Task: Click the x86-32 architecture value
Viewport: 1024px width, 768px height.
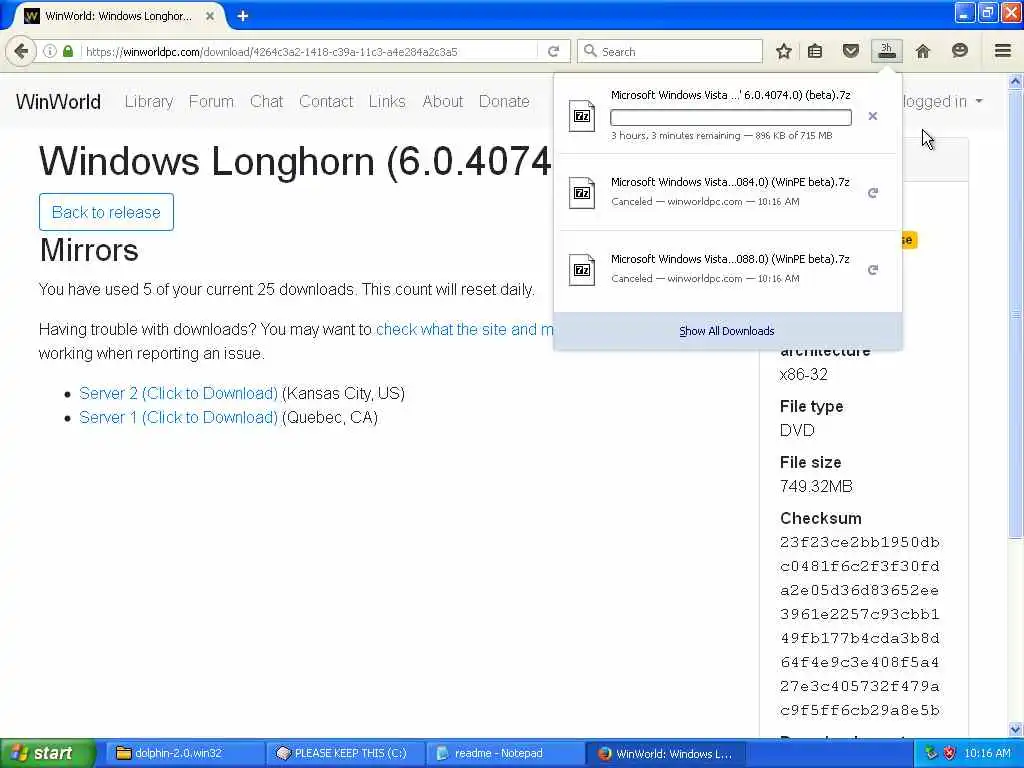Action: coord(804,374)
